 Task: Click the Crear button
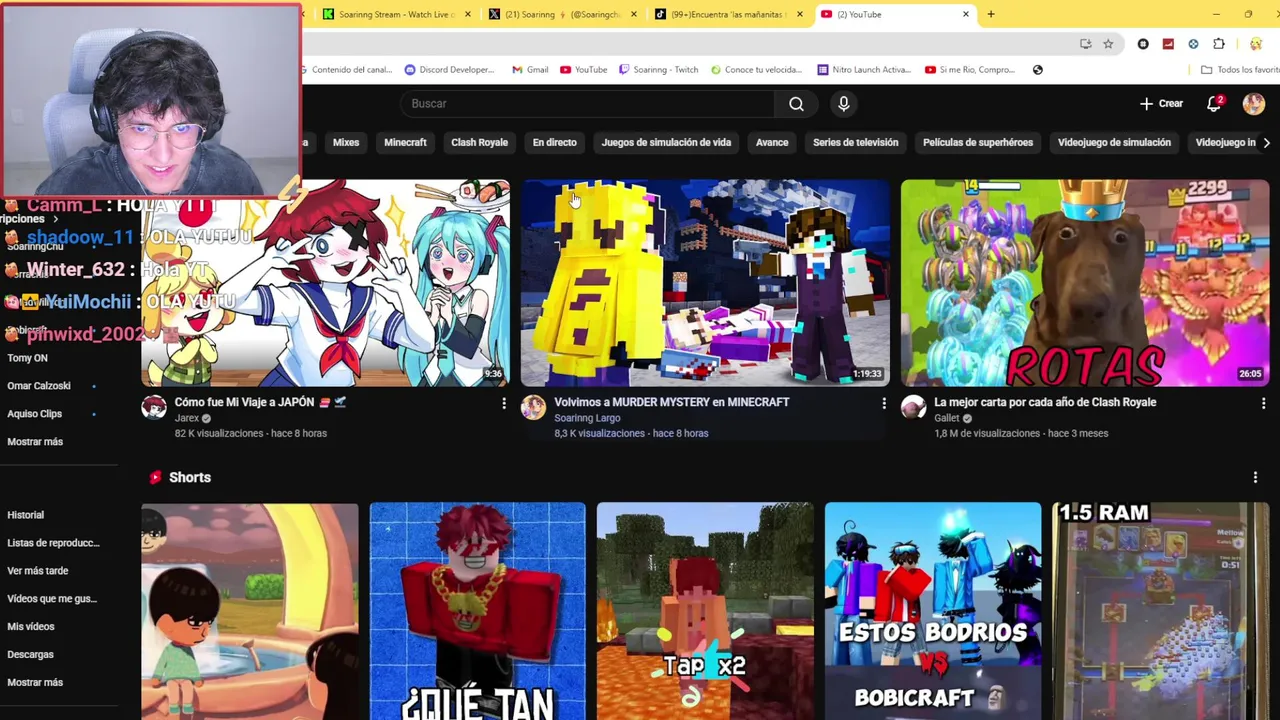[1161, 104]
